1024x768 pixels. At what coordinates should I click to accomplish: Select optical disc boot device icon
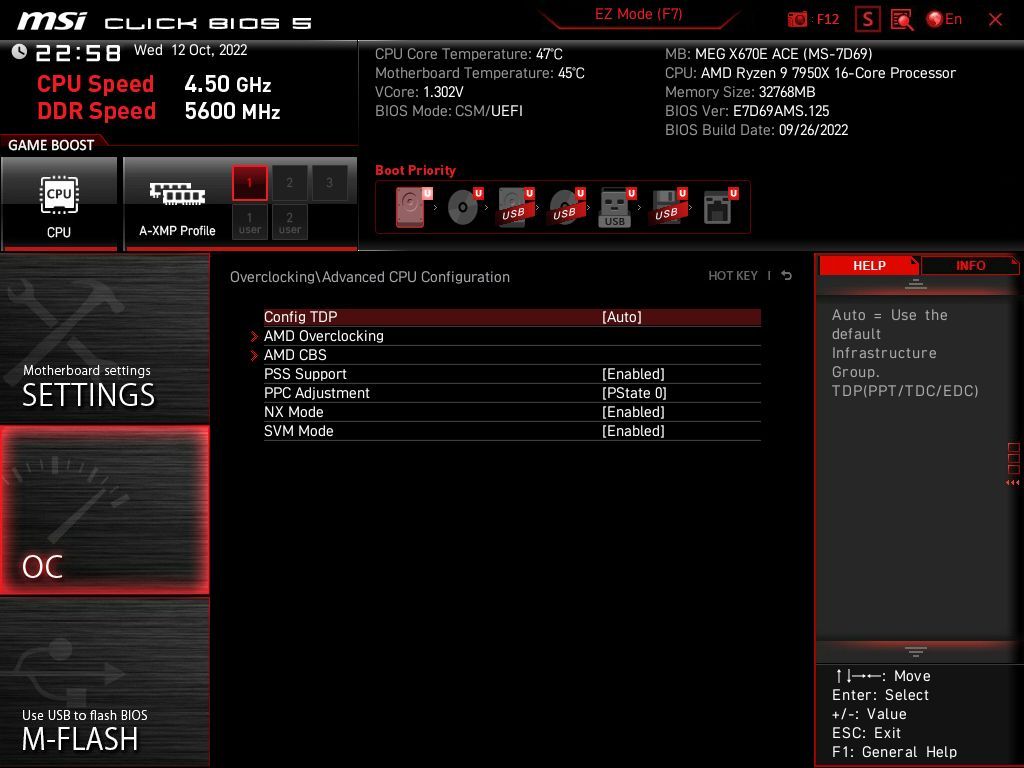[x=465, y=207]
